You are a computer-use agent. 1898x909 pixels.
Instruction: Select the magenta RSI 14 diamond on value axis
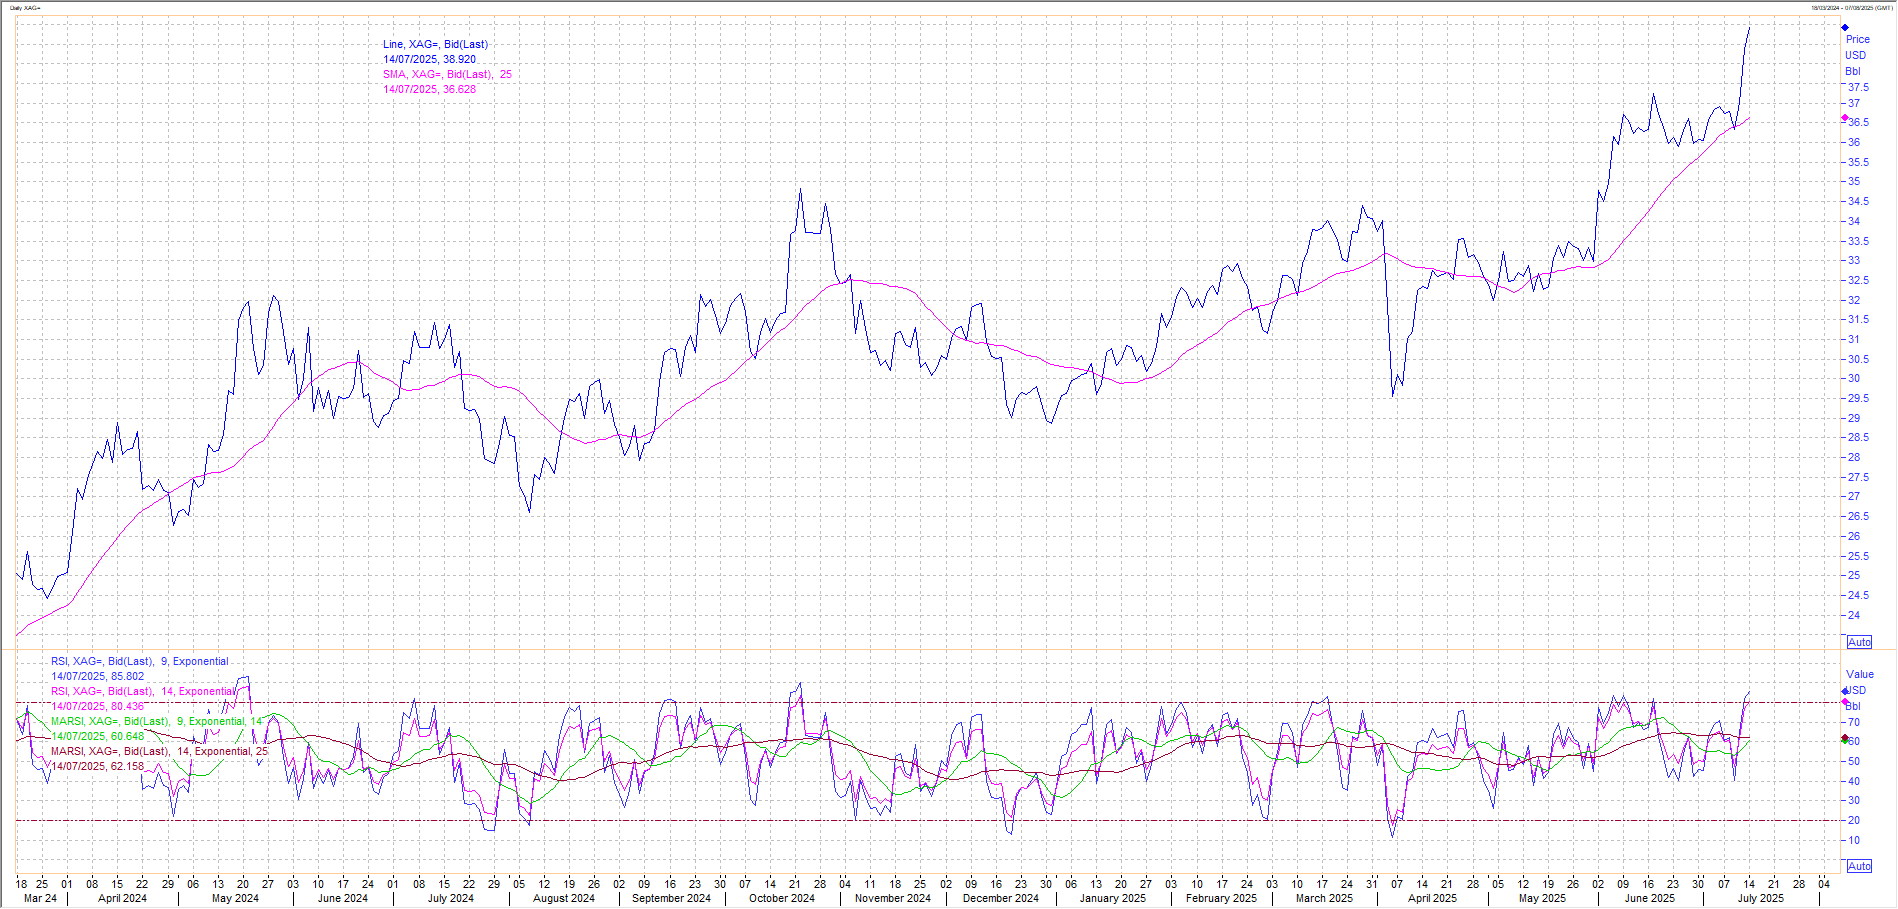1845,702
